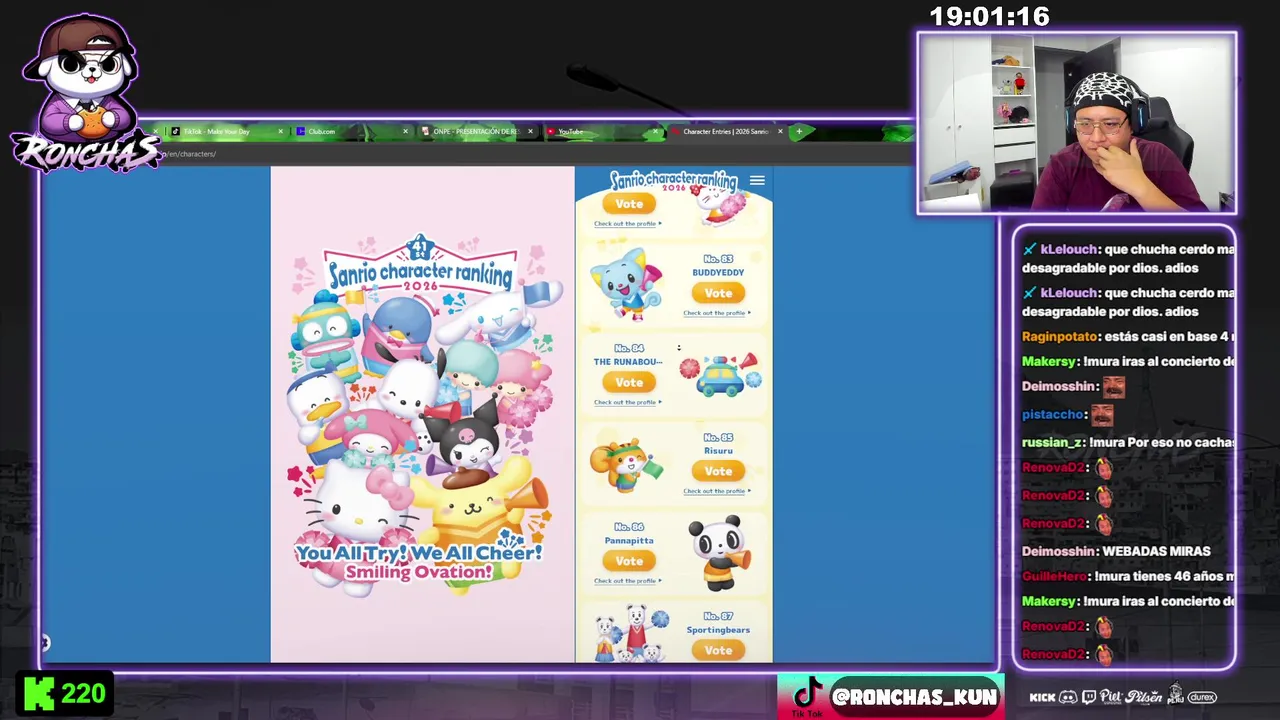
Task: Click the BUDDYEDDY blue cat character image
Action: tap(626, 285)
